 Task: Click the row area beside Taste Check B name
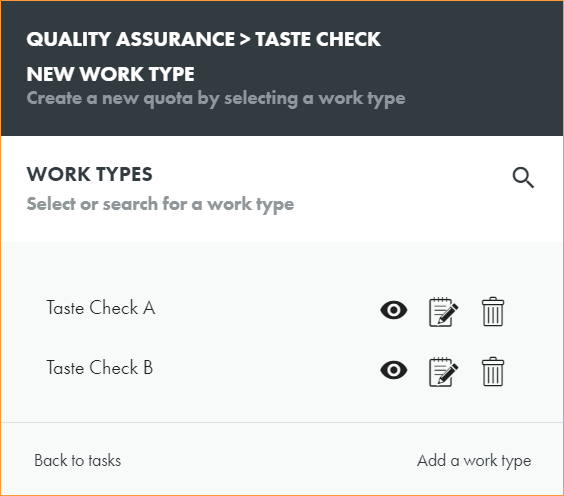point(266,369)
